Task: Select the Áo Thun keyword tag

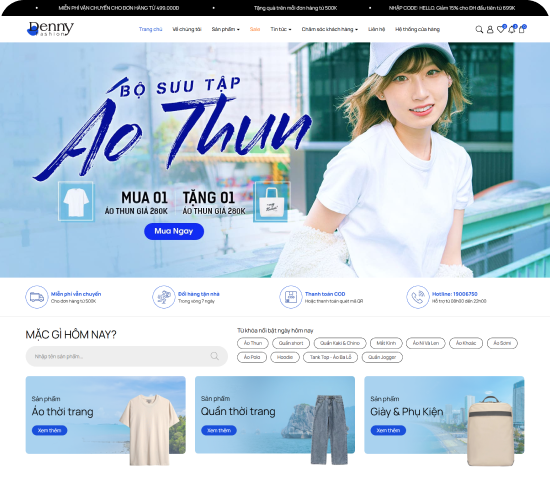Action: [x=253, y=343]
